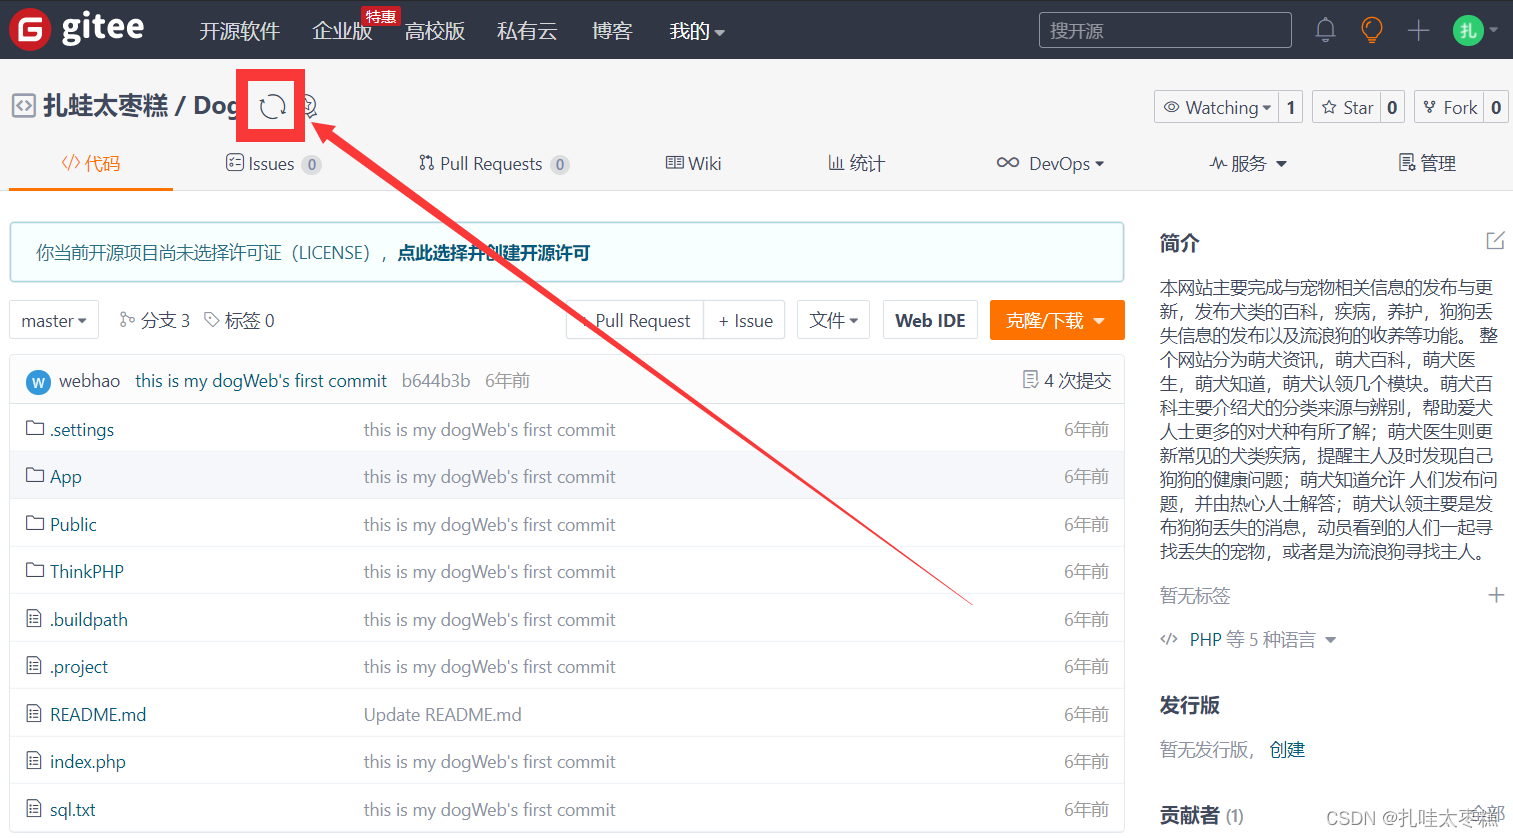The image size is (1513, 838).
Task: Open the 克隆/下载 dropdown
Action: [x=1057, y=320]
